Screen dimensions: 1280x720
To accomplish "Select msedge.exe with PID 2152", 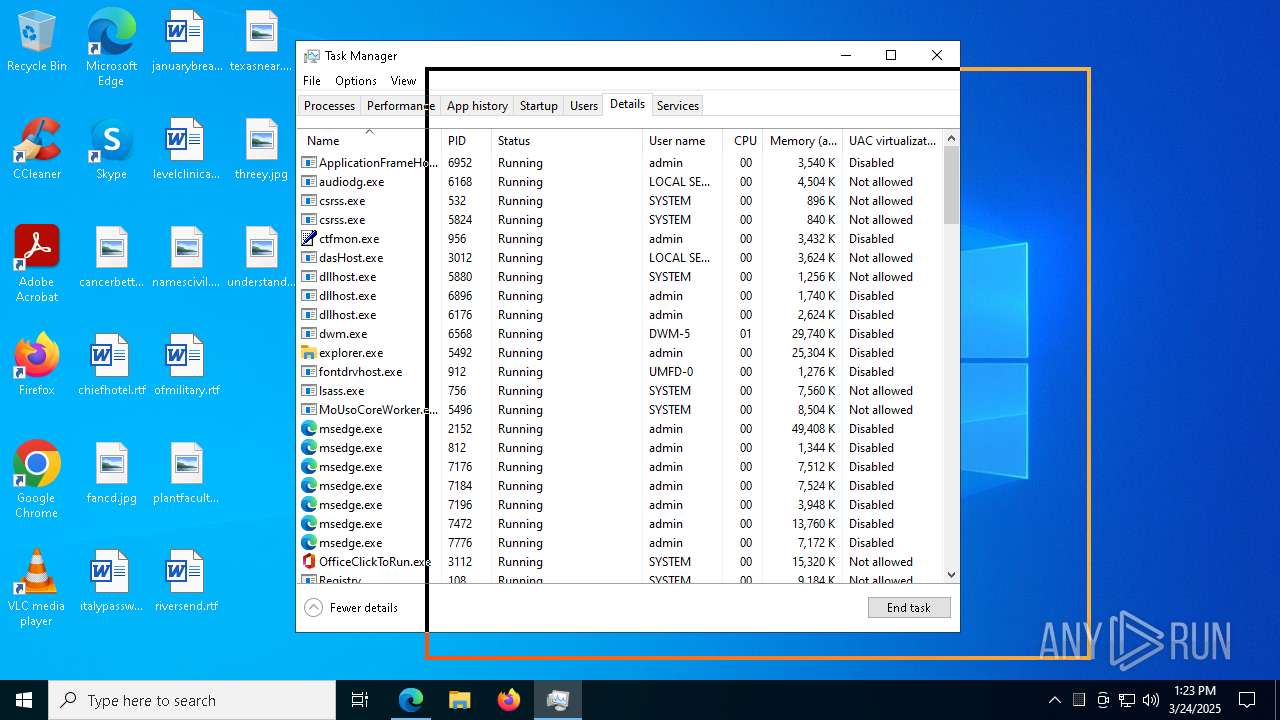I will click(620, 429).
